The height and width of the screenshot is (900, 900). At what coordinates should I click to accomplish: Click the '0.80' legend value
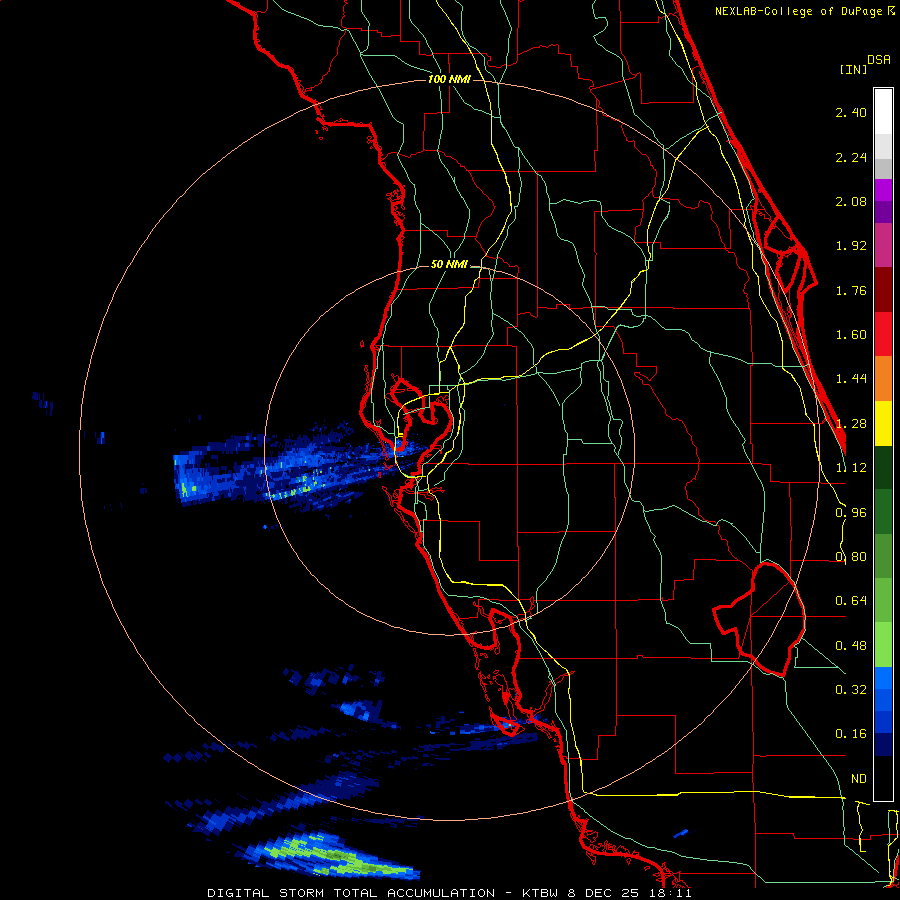[x=851, y=557]
